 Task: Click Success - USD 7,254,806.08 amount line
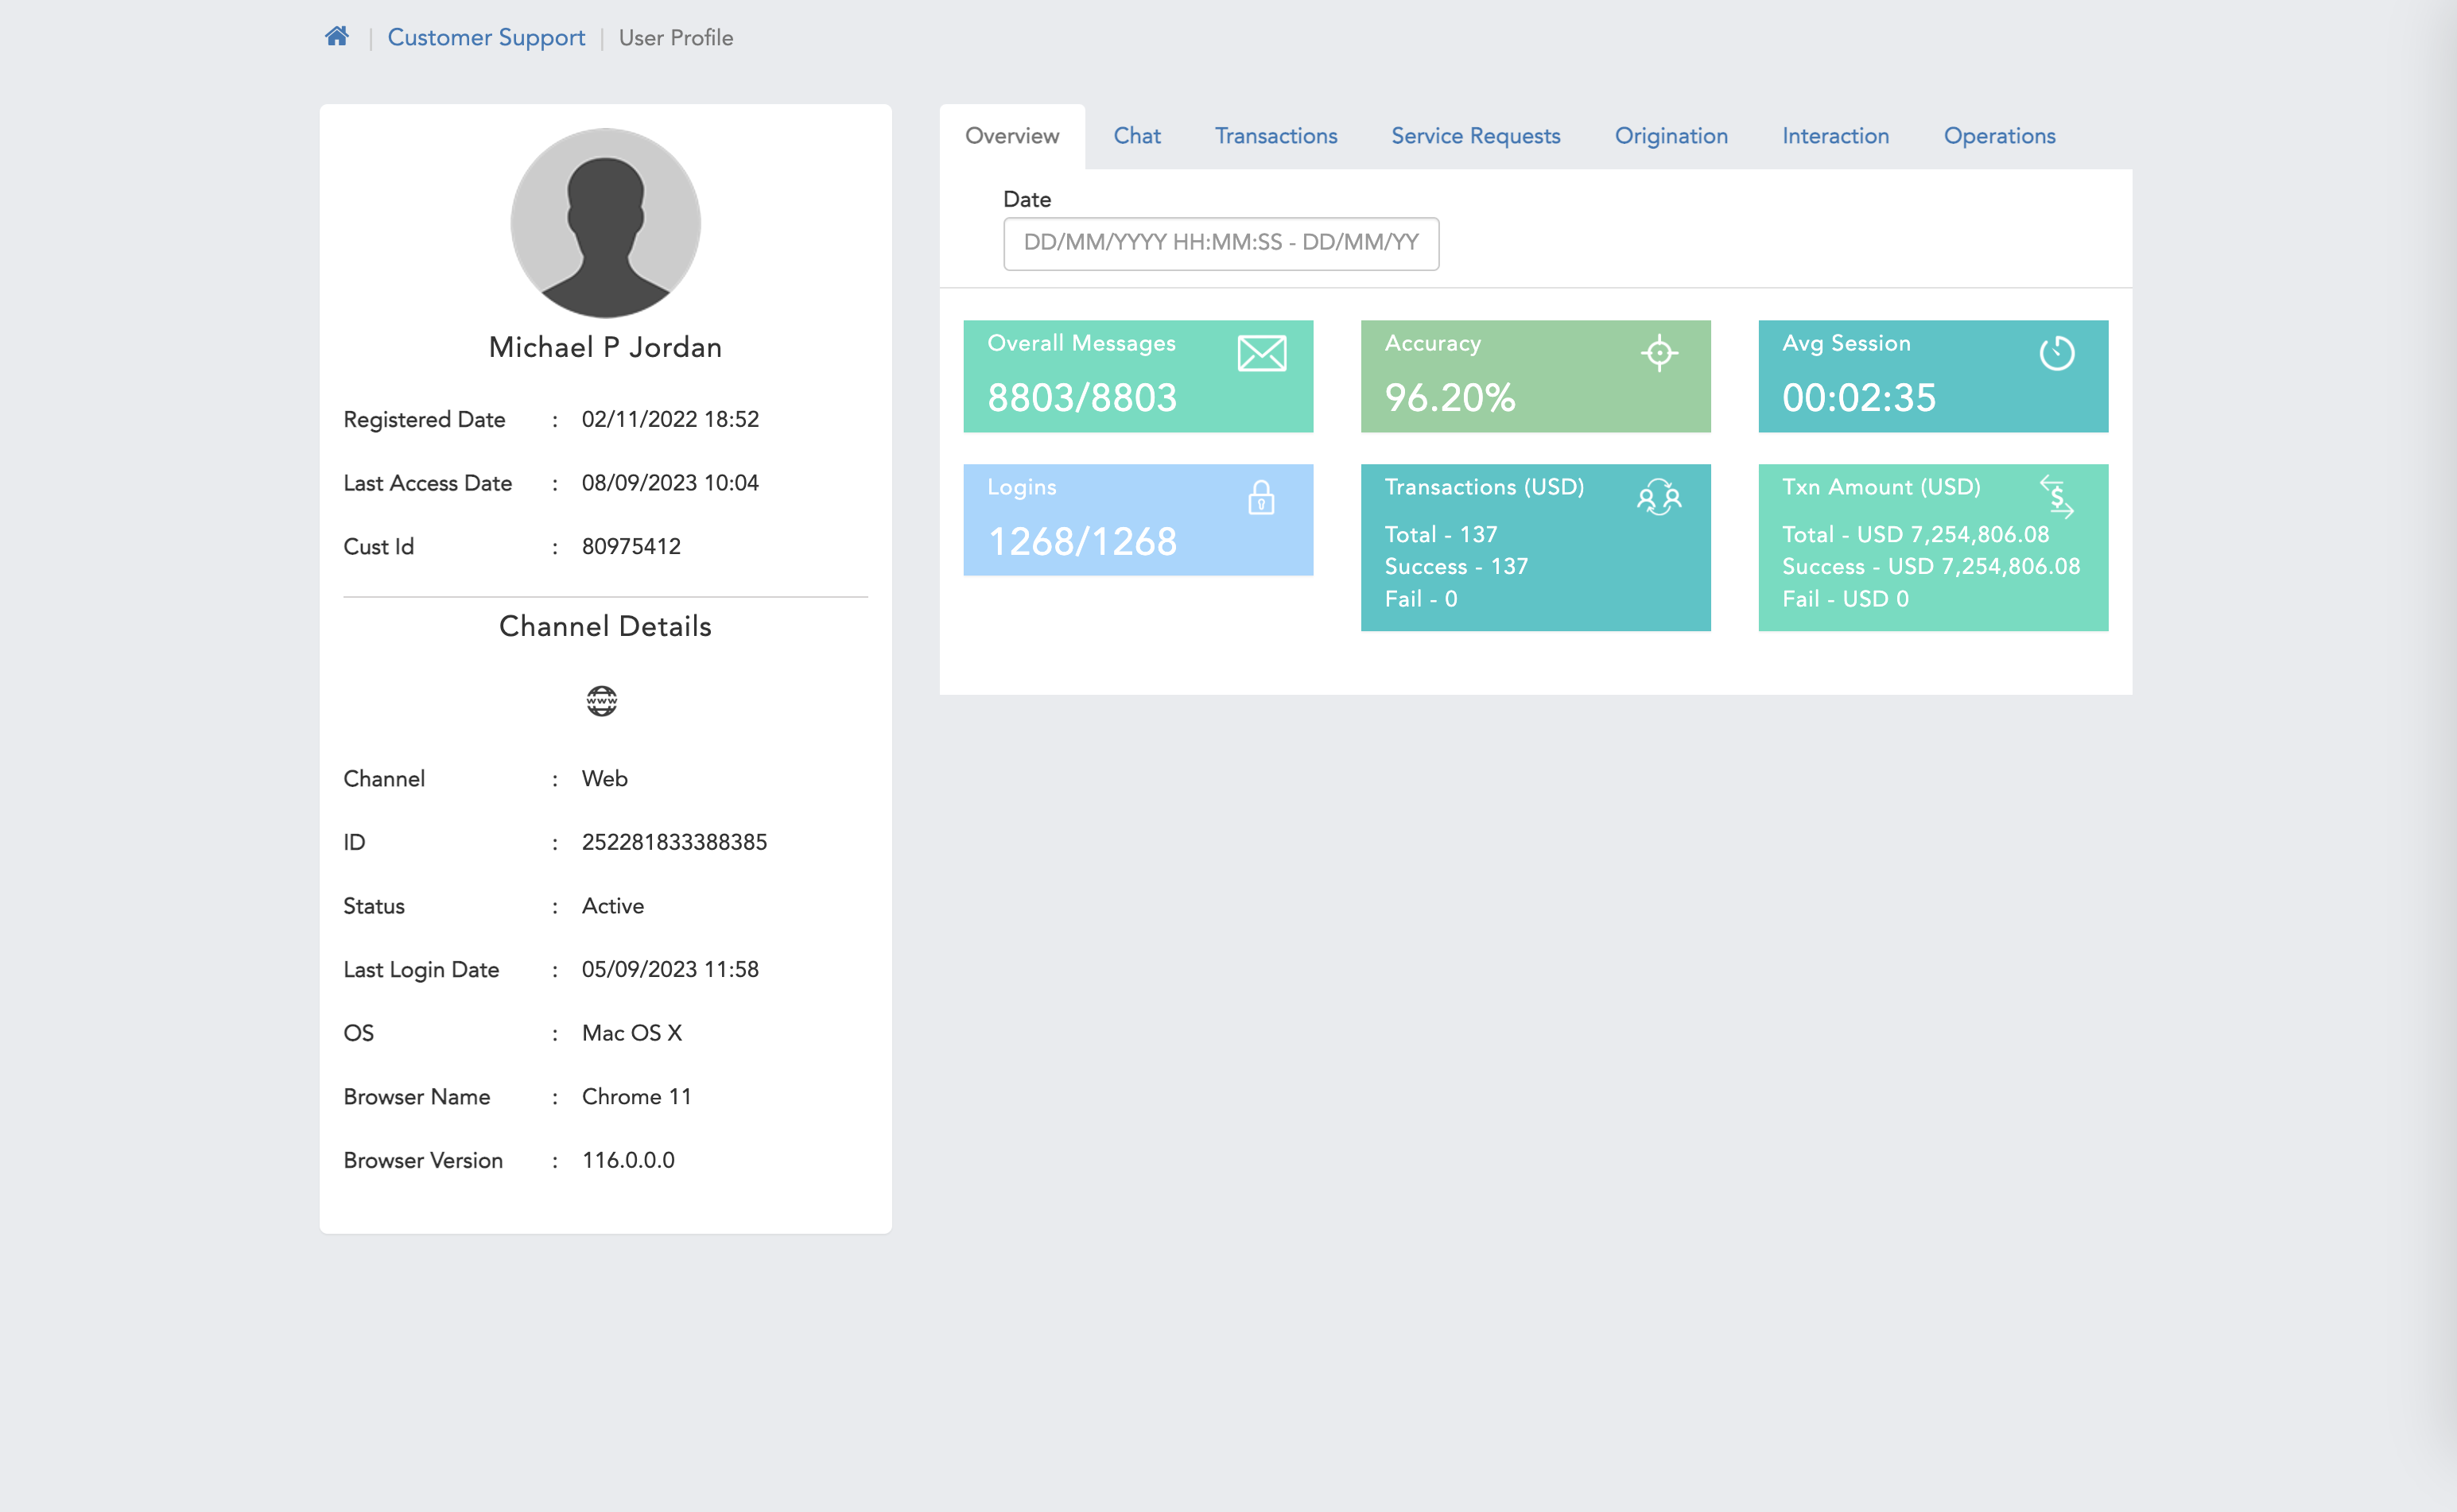(x=1931, y=567)
